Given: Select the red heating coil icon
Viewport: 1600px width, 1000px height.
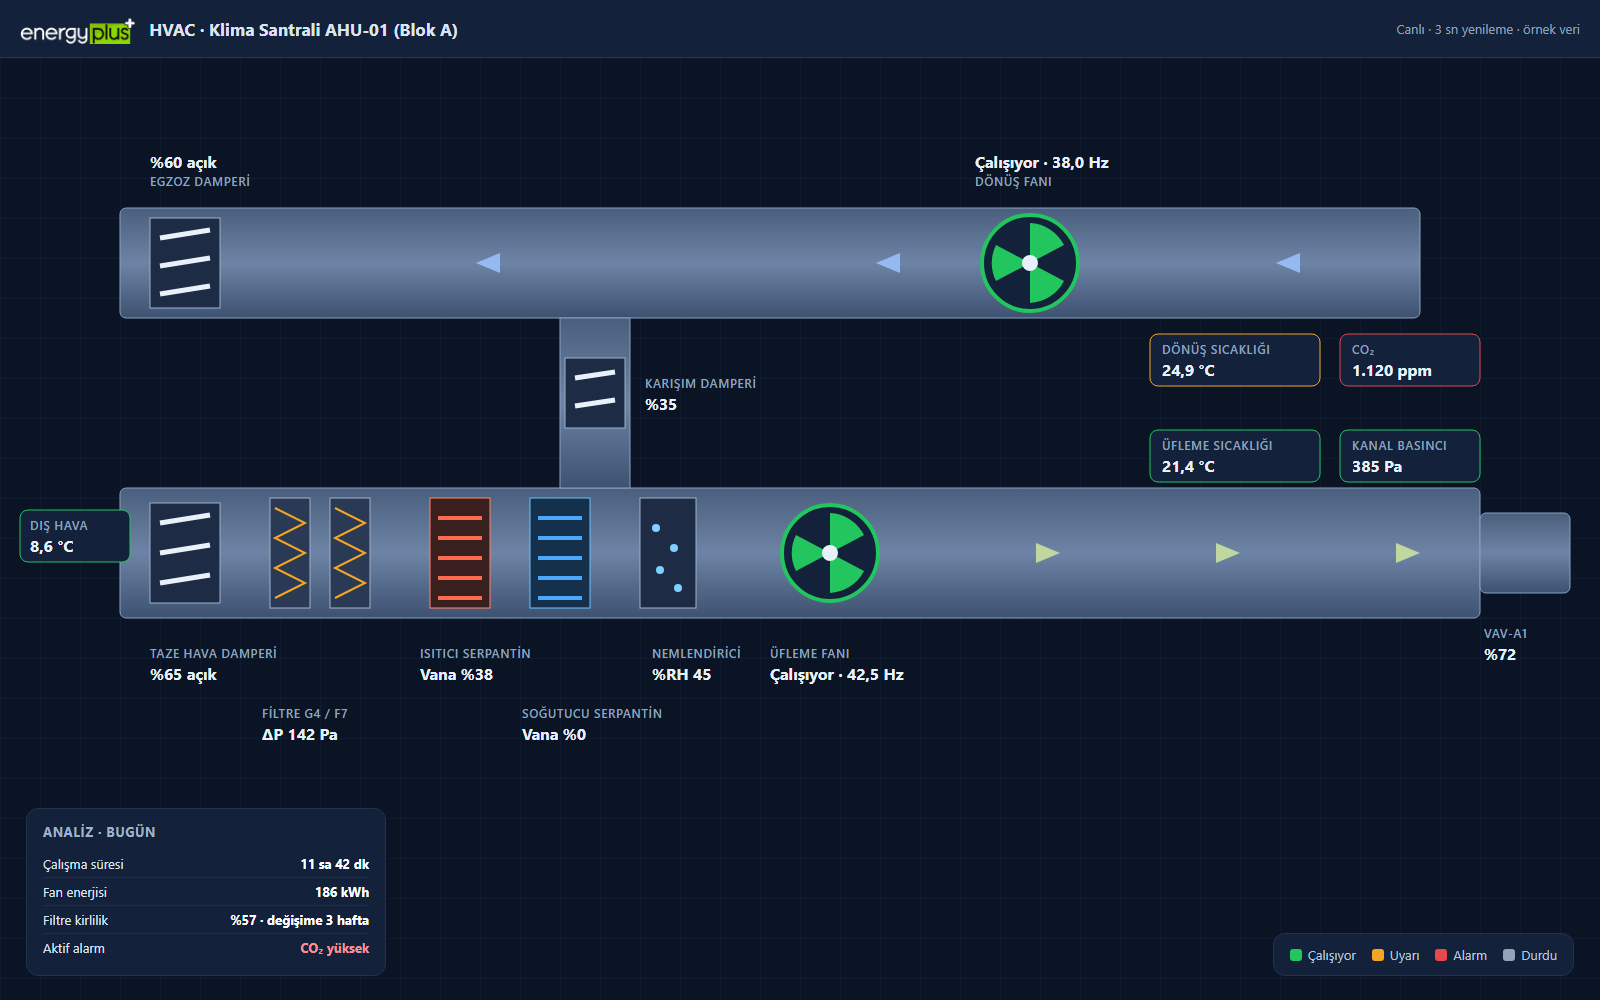Looking at the screenshot, I should [460, 553].
